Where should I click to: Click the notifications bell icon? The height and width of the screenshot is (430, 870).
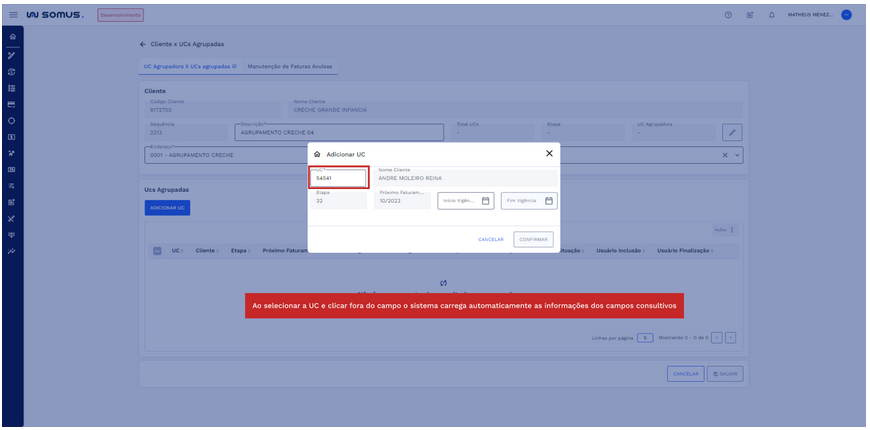[x=771, y=15]
